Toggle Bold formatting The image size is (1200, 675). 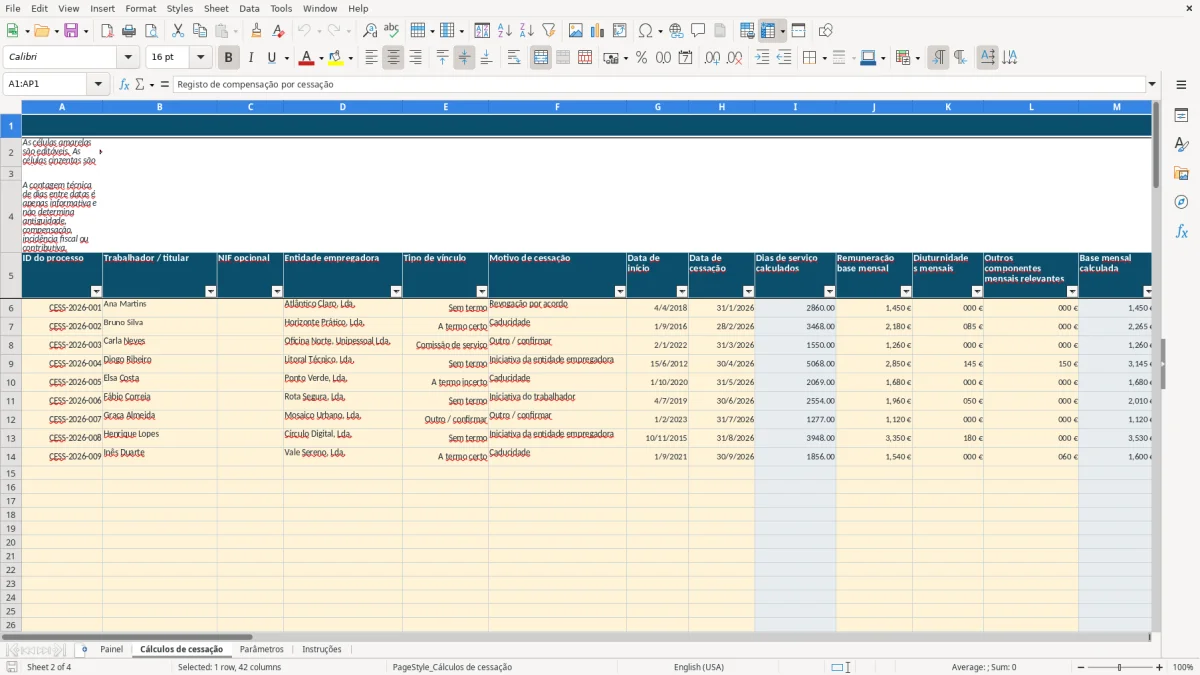228,58
